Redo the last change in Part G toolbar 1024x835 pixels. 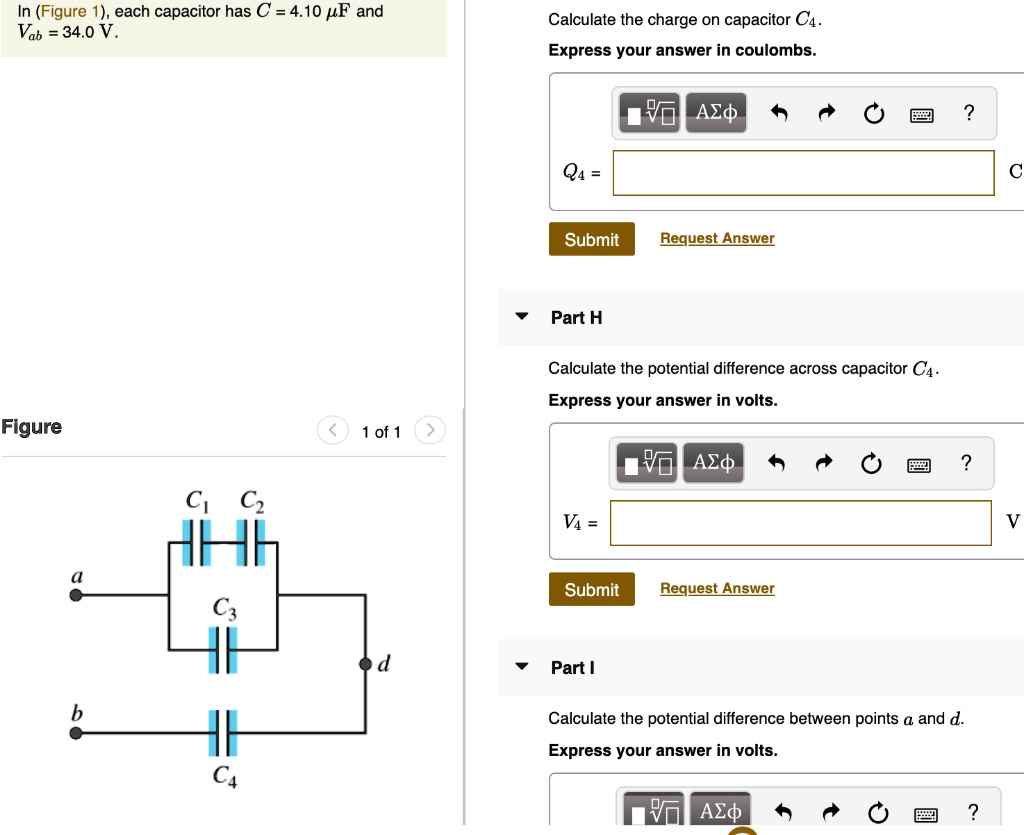click(x=825, y=113)
